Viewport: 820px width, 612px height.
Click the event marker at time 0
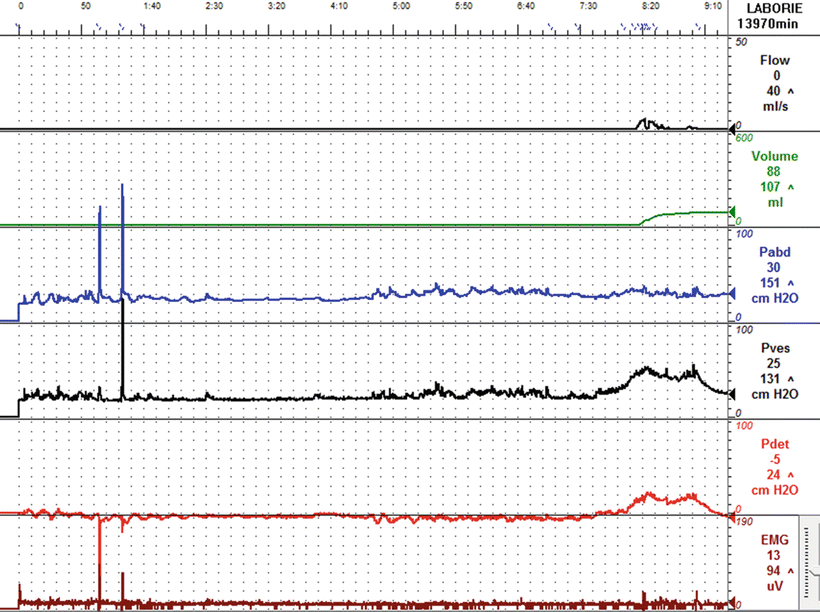click(x=18, y=26)
